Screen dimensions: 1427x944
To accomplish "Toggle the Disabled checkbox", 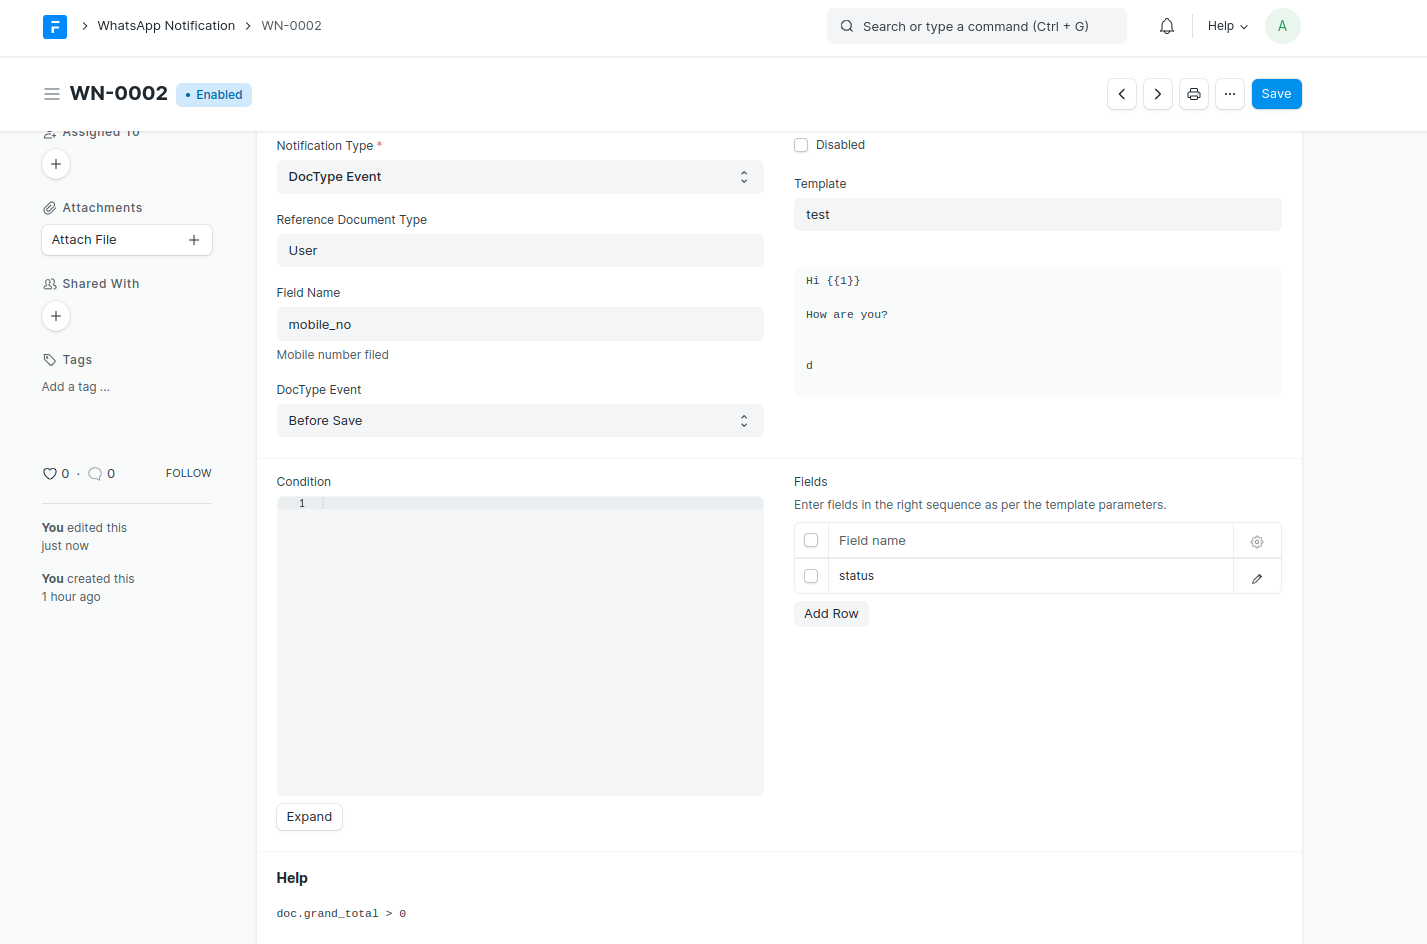I will pos(801,145).
